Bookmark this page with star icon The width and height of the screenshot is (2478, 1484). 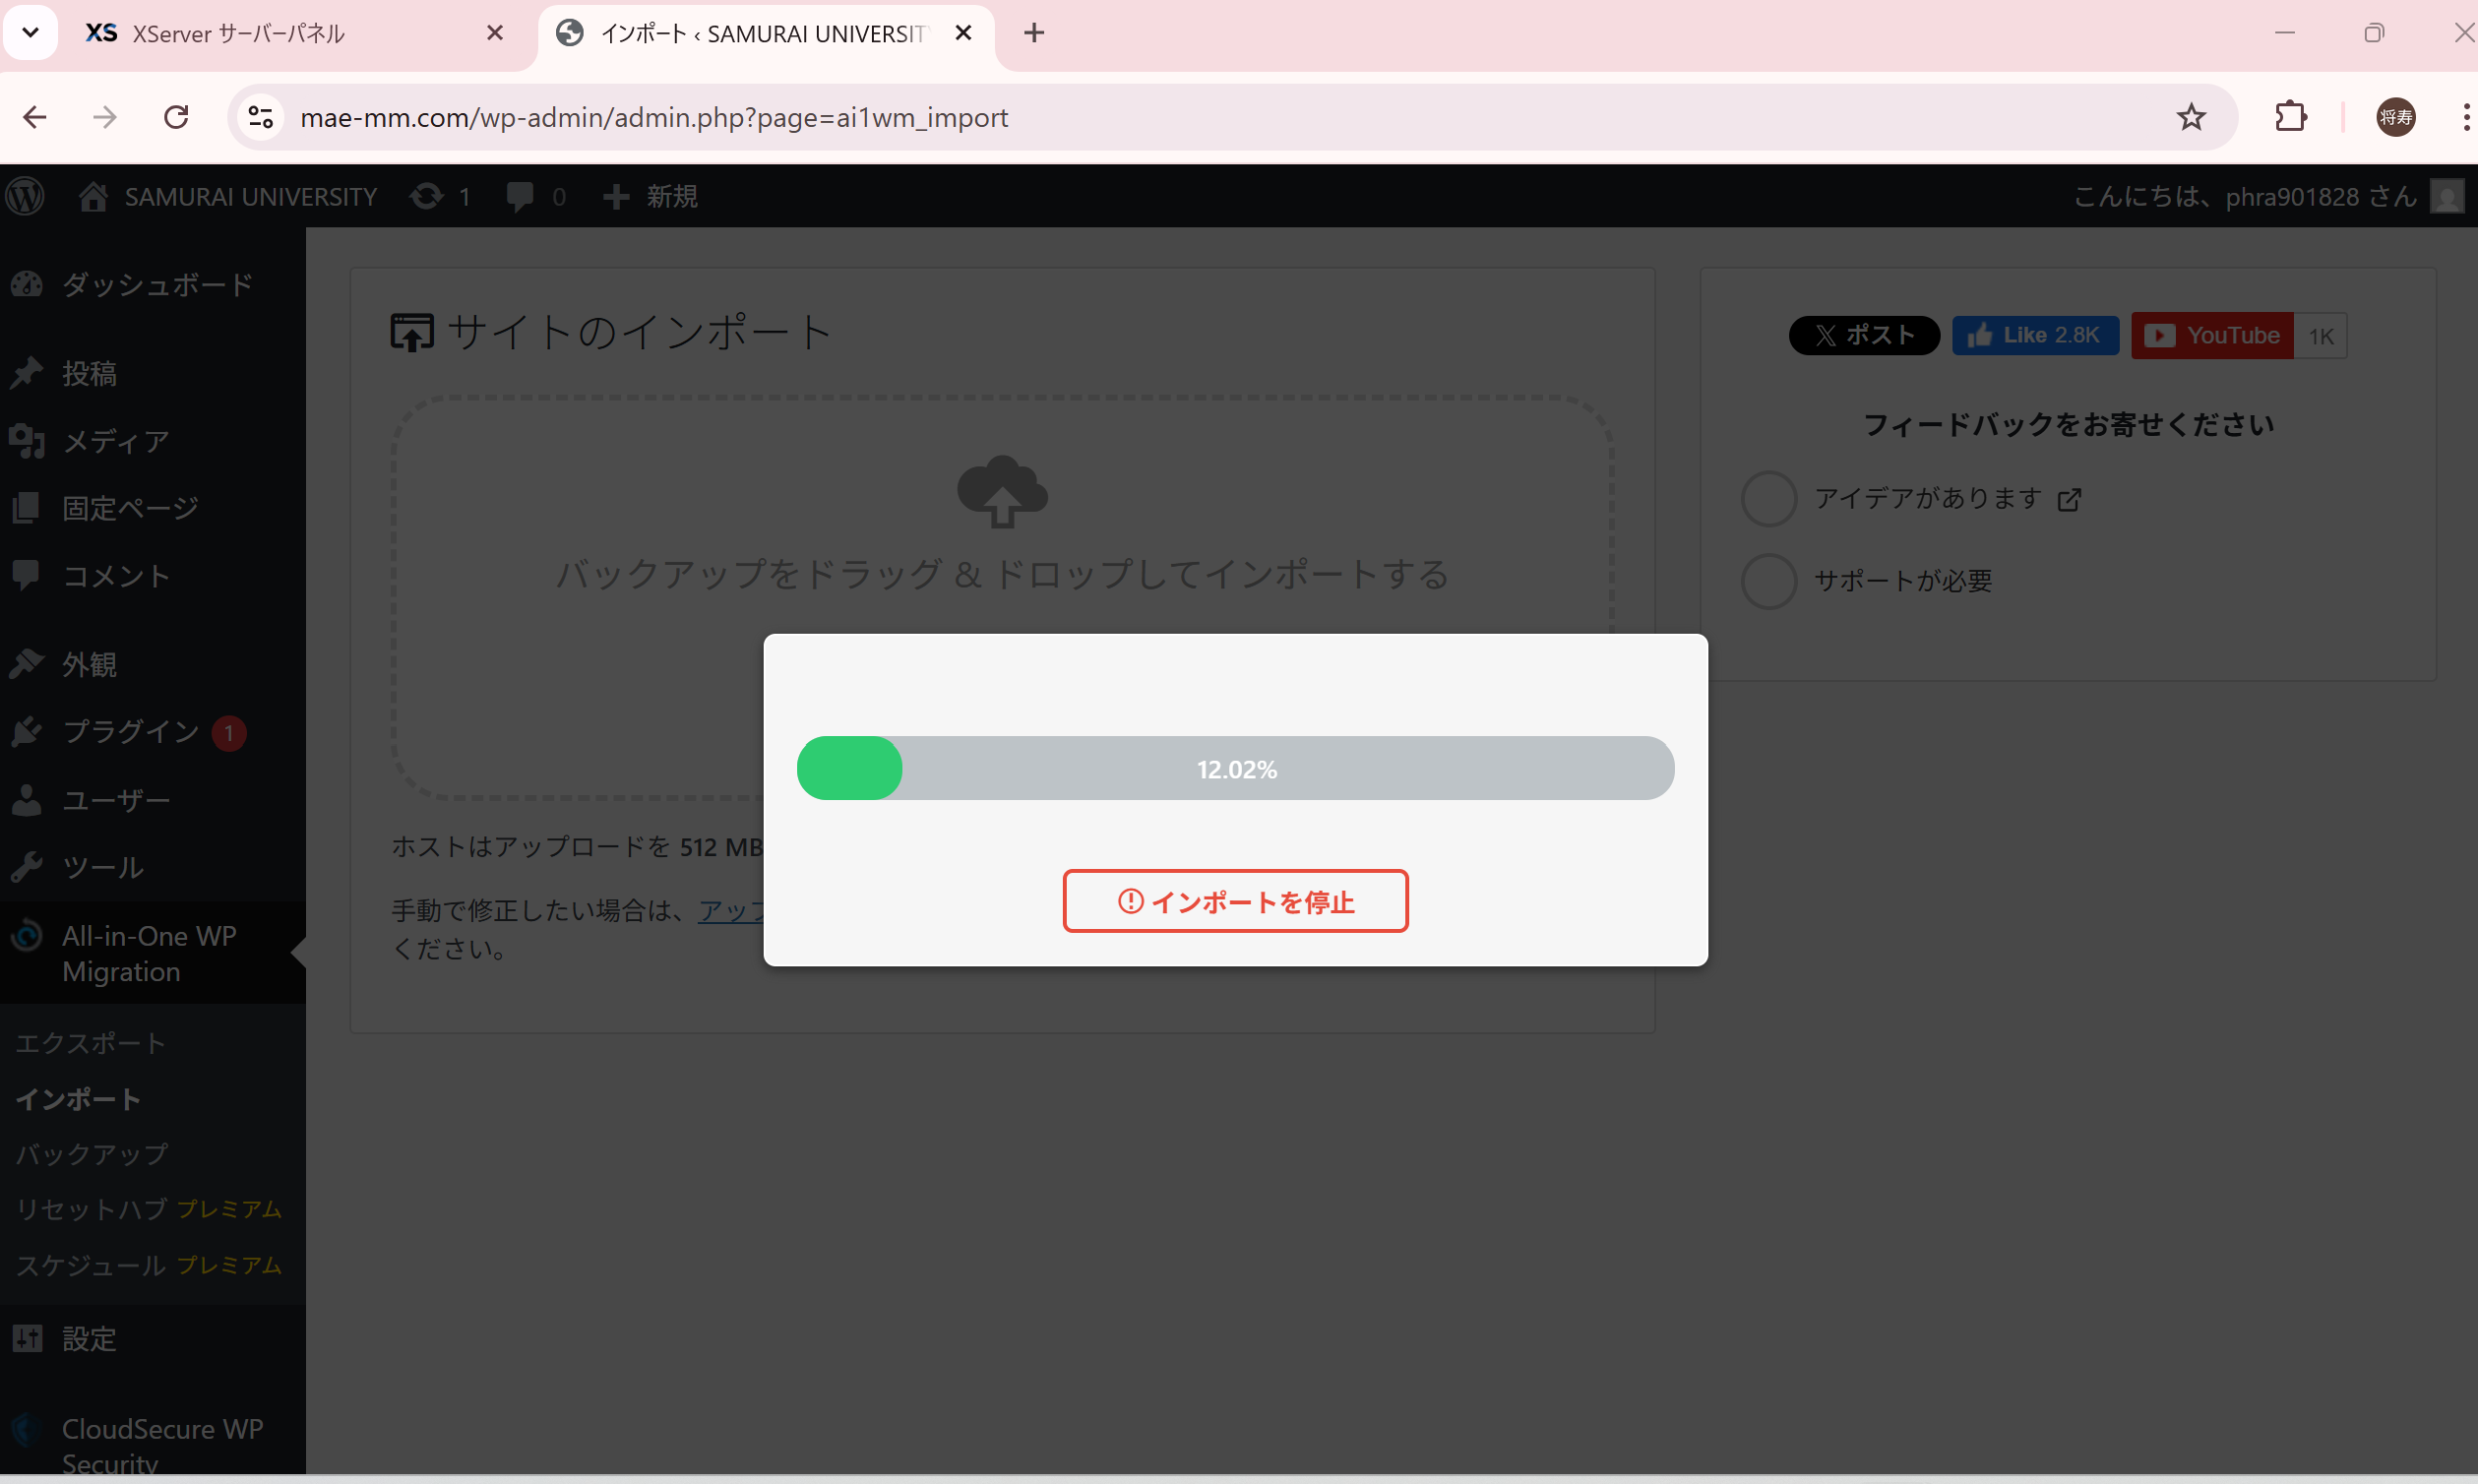[2191, 117]
